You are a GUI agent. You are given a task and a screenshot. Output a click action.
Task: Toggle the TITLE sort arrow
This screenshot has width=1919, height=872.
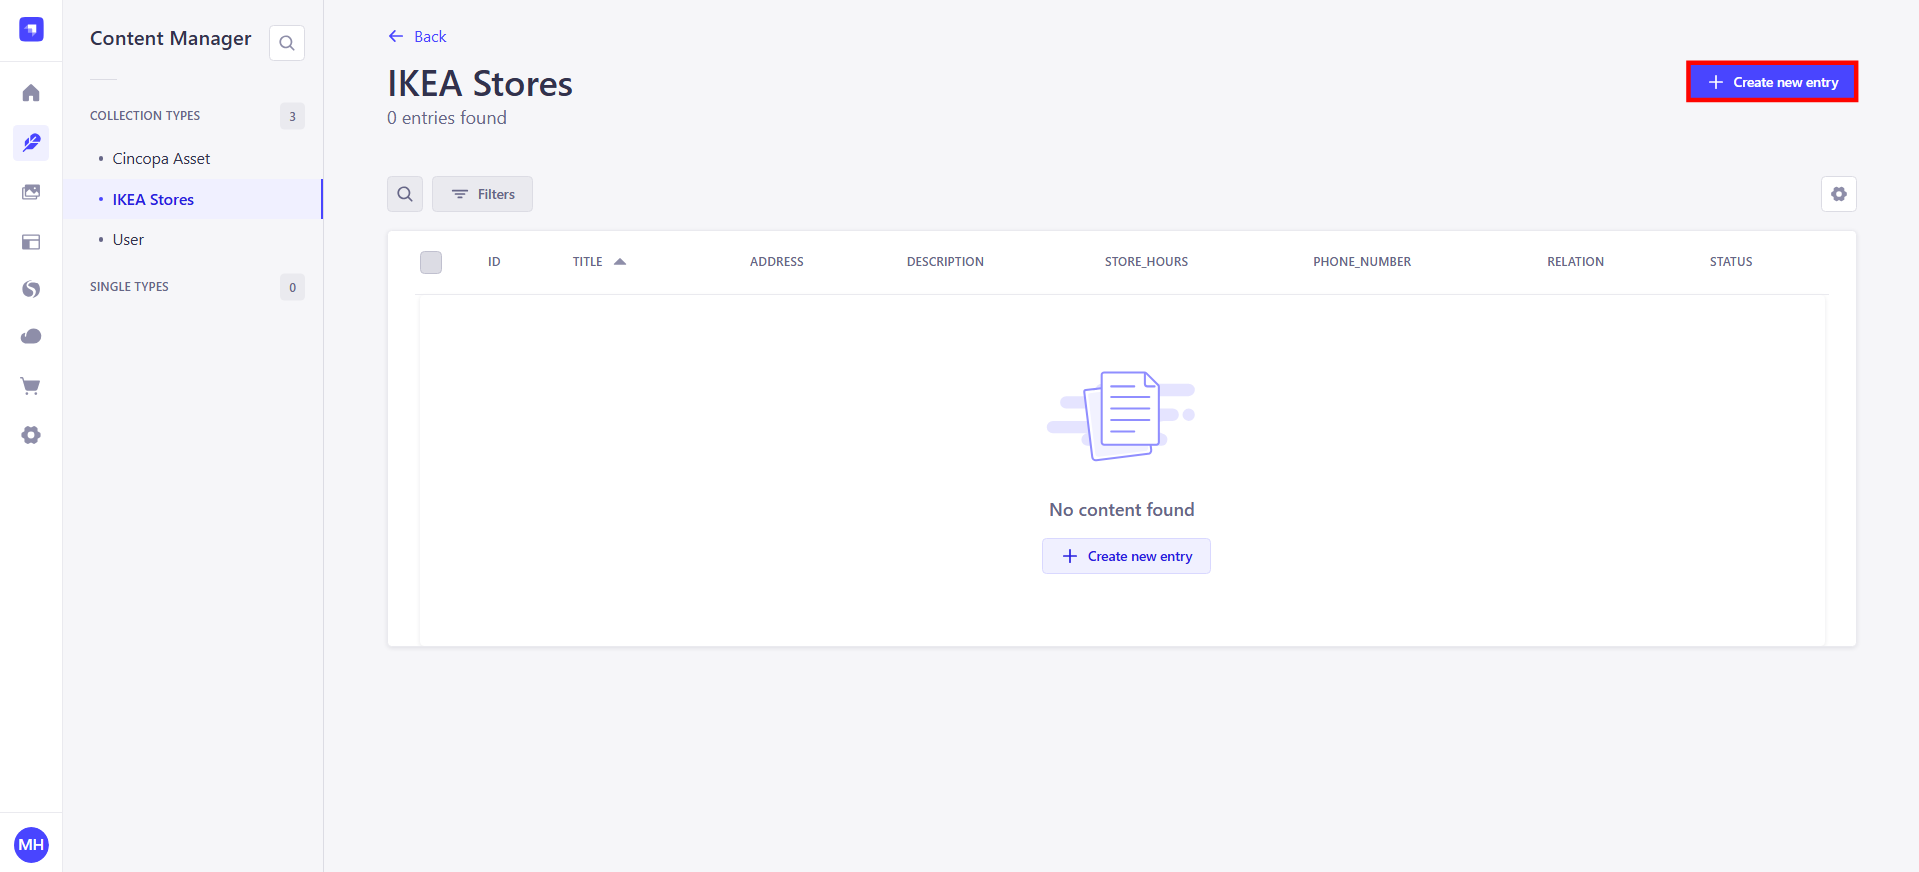tap(620, 262)
